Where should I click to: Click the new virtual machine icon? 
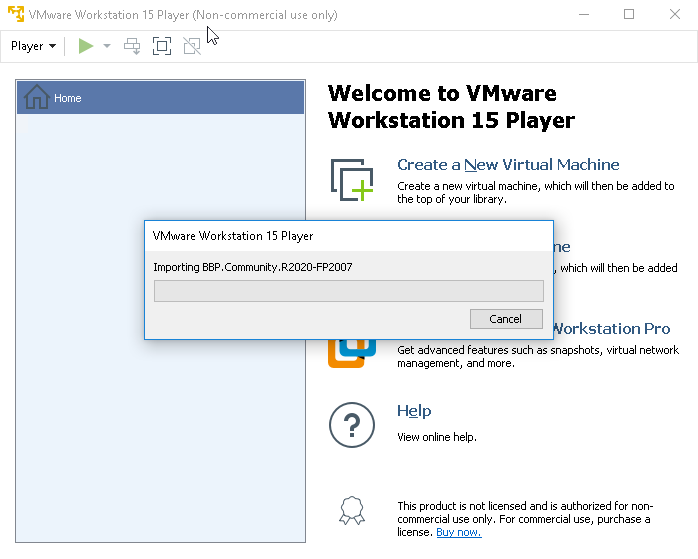coord(352,180)
